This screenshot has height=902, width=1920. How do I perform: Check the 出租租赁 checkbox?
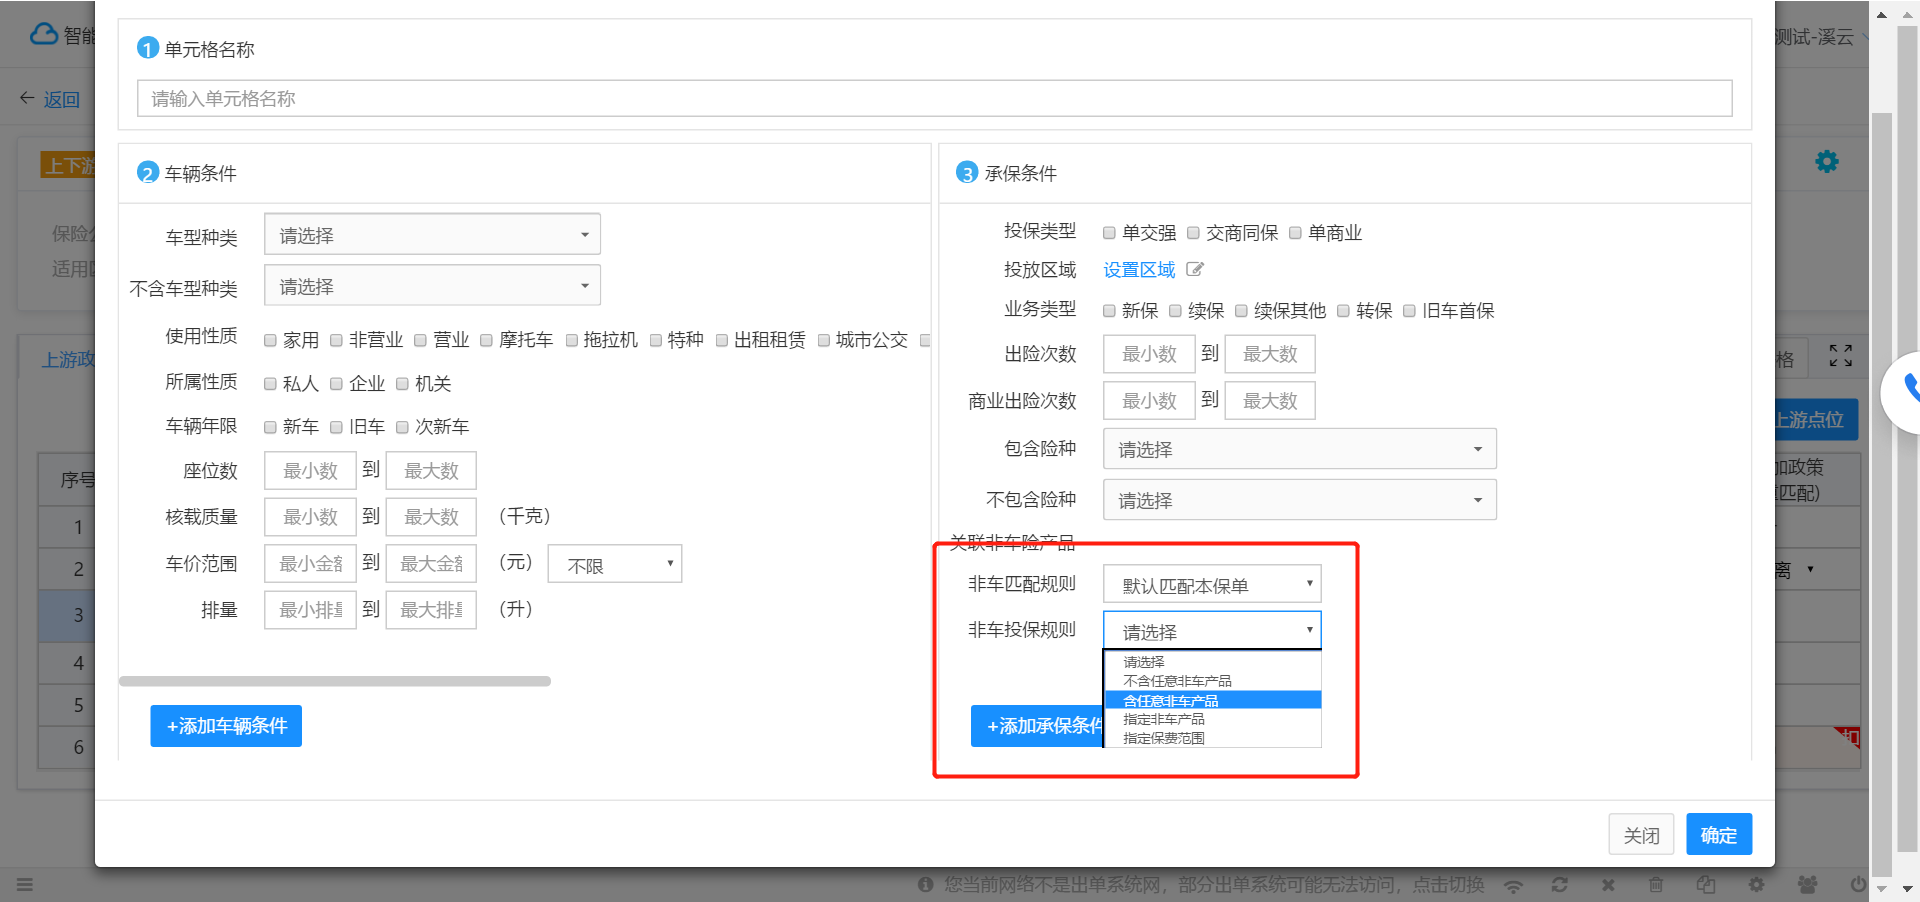(x=721, y=341)
